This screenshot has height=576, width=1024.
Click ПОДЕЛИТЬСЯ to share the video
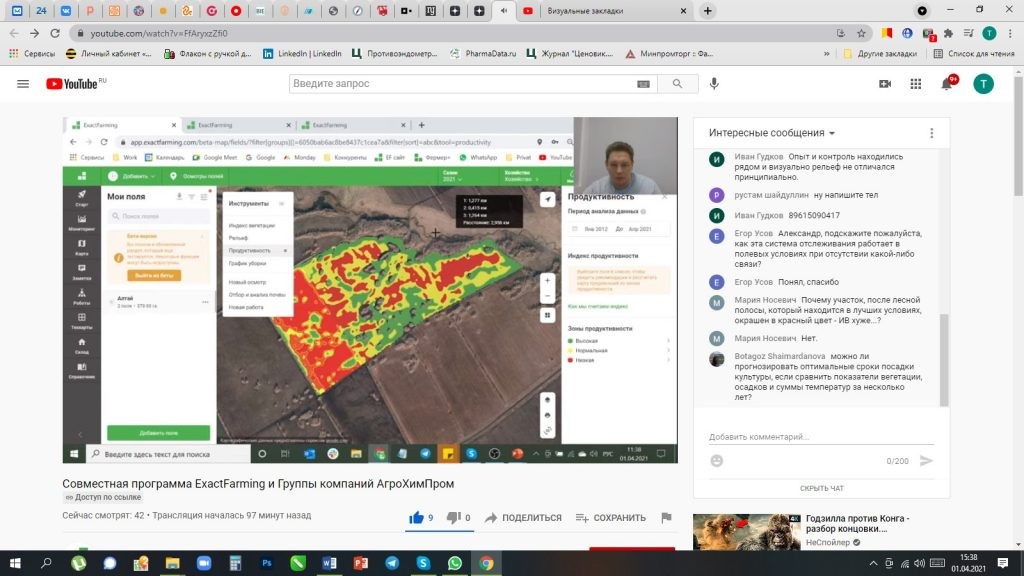click(x=523, y=517)
